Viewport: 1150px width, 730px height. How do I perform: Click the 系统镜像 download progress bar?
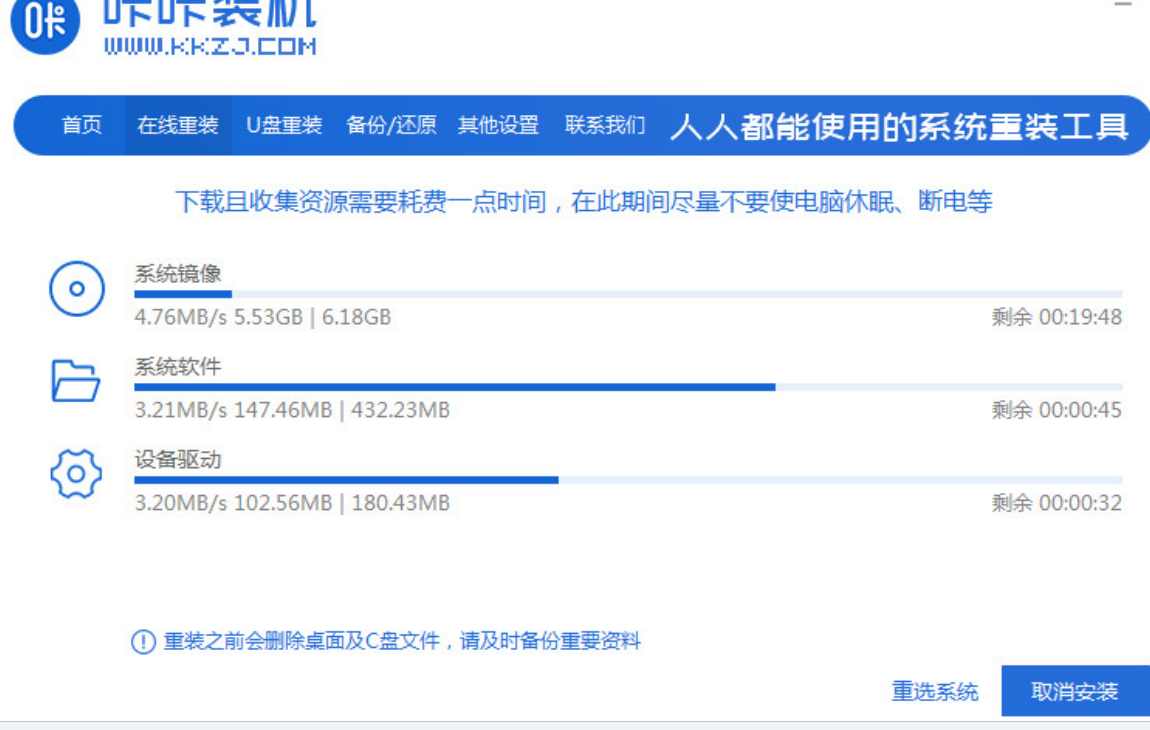(628, 294)
